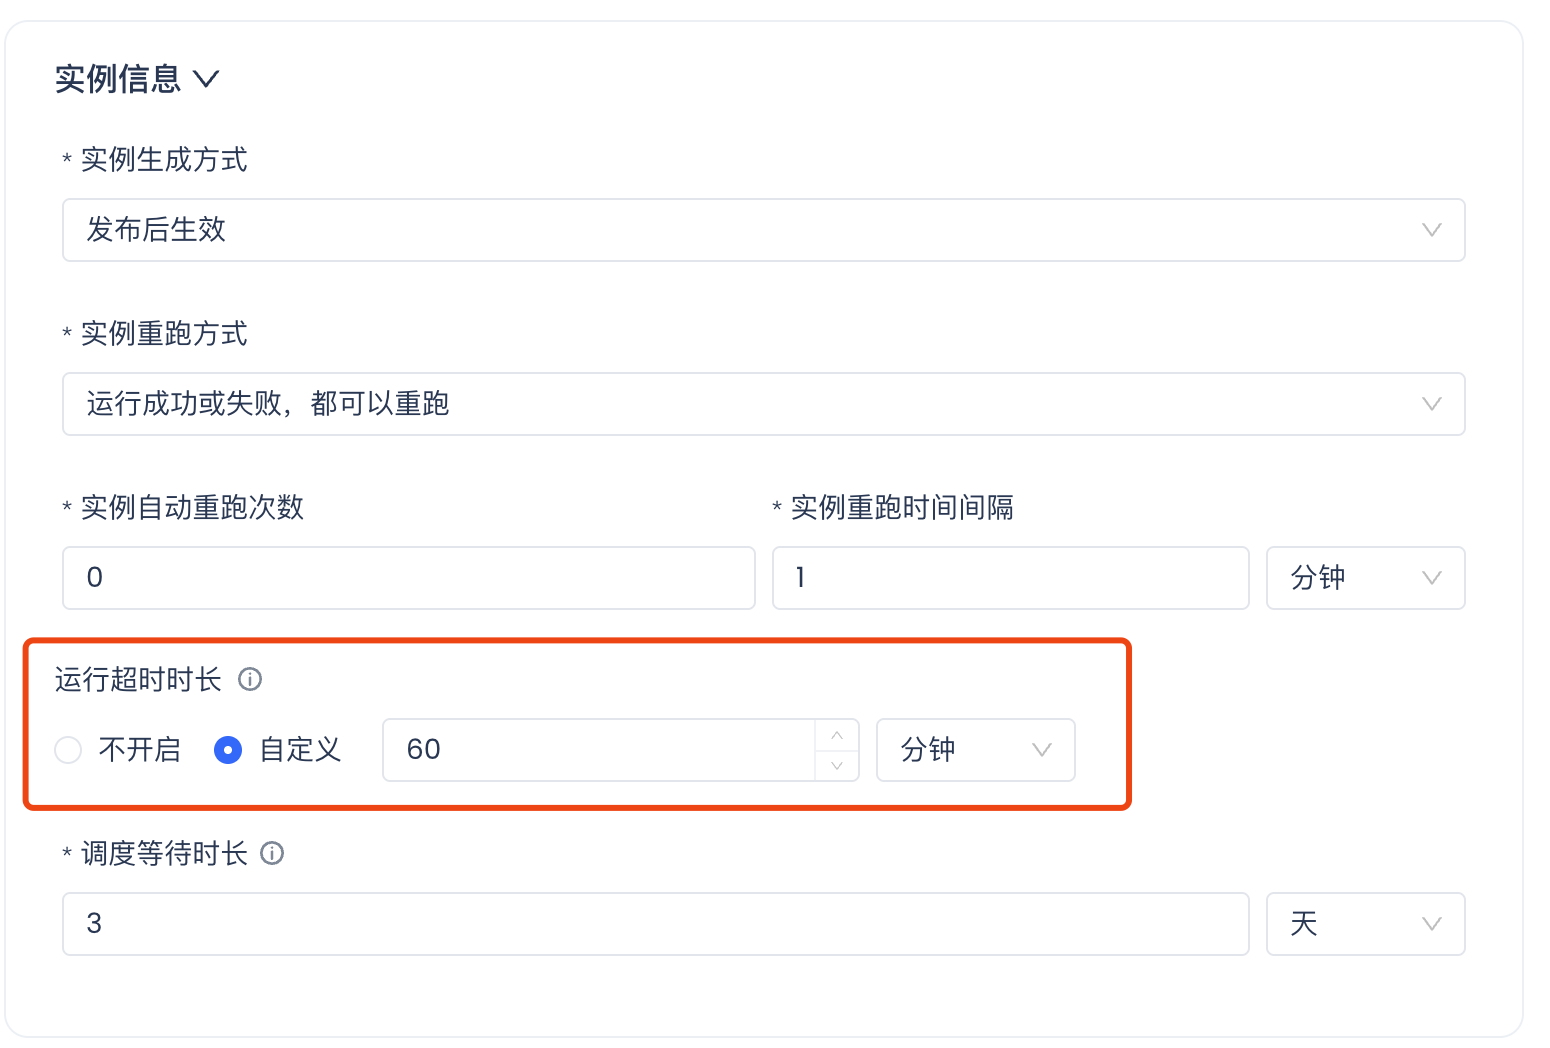1550x1048 pixels.
Task: Open the 实例重跑方式 dropdown
Action: pos(763,404)
